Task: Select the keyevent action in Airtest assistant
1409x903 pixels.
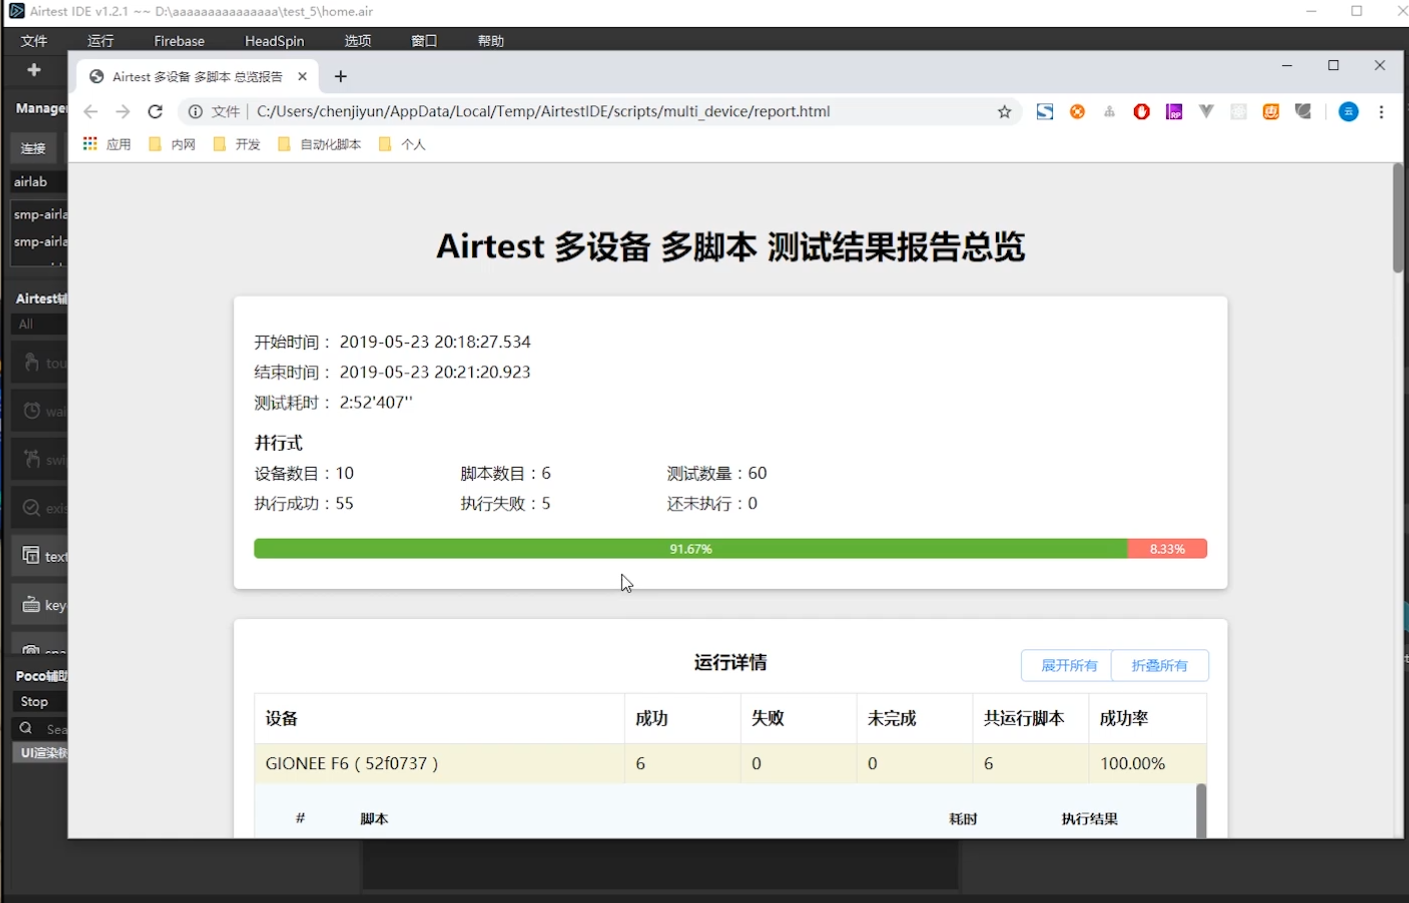Action: click(x=40, y=604)
